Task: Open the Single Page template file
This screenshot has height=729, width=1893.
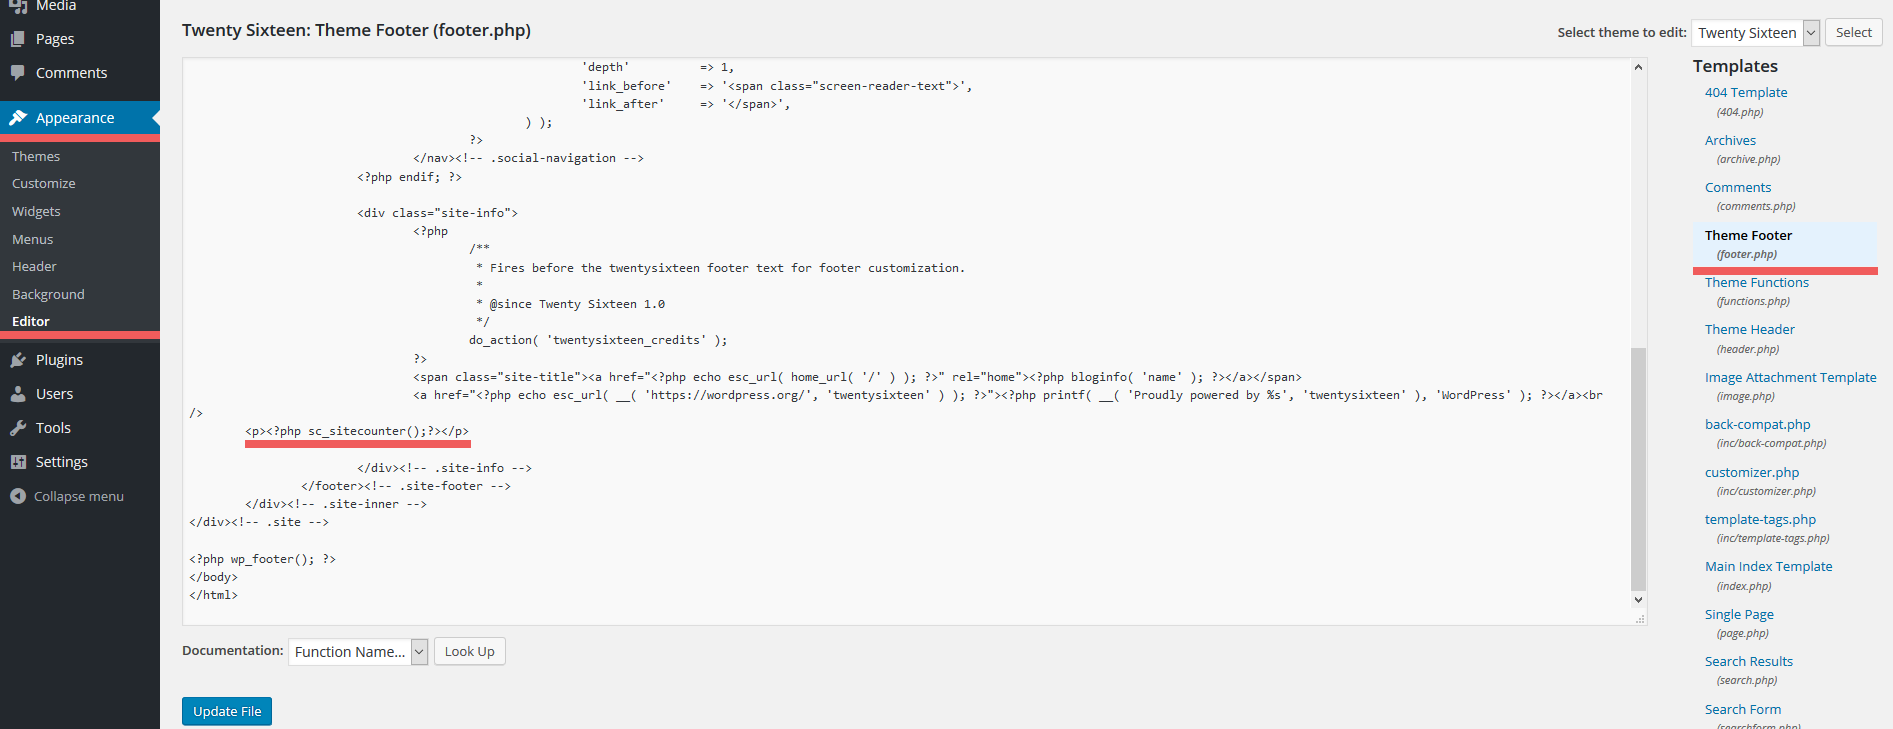Action: [1739, 615]
